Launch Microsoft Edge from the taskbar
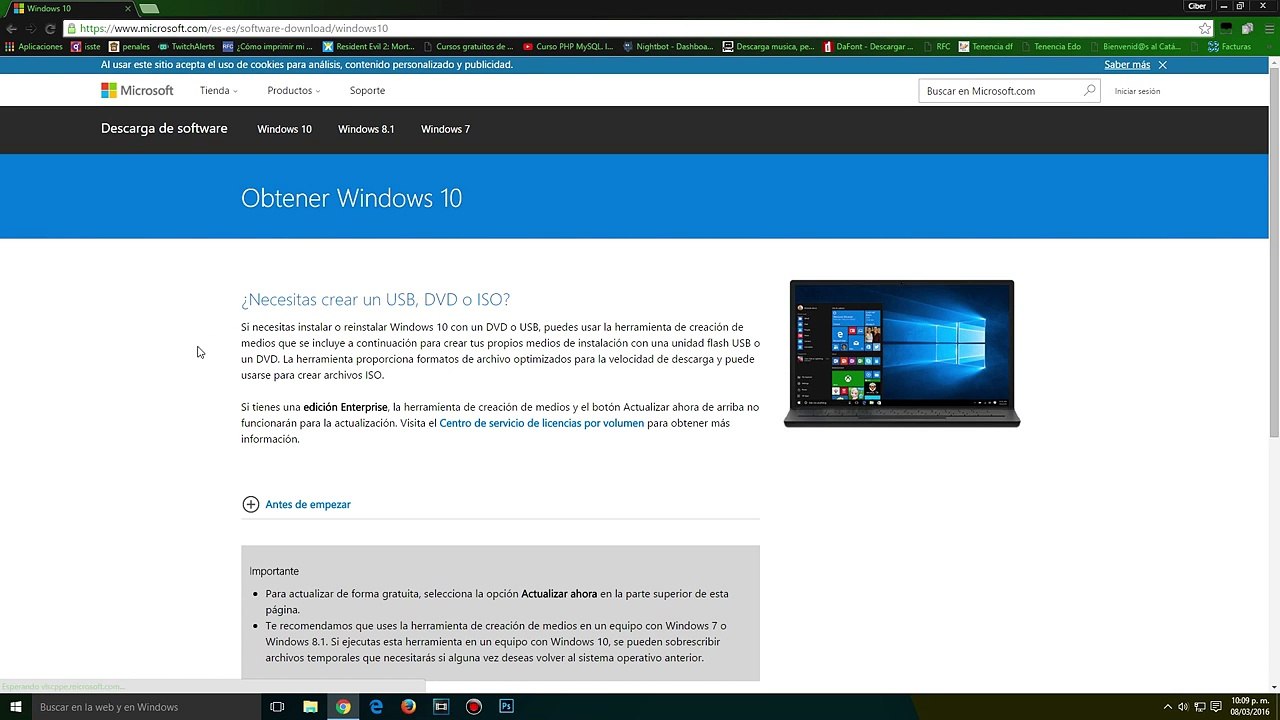 coord(376,707)
